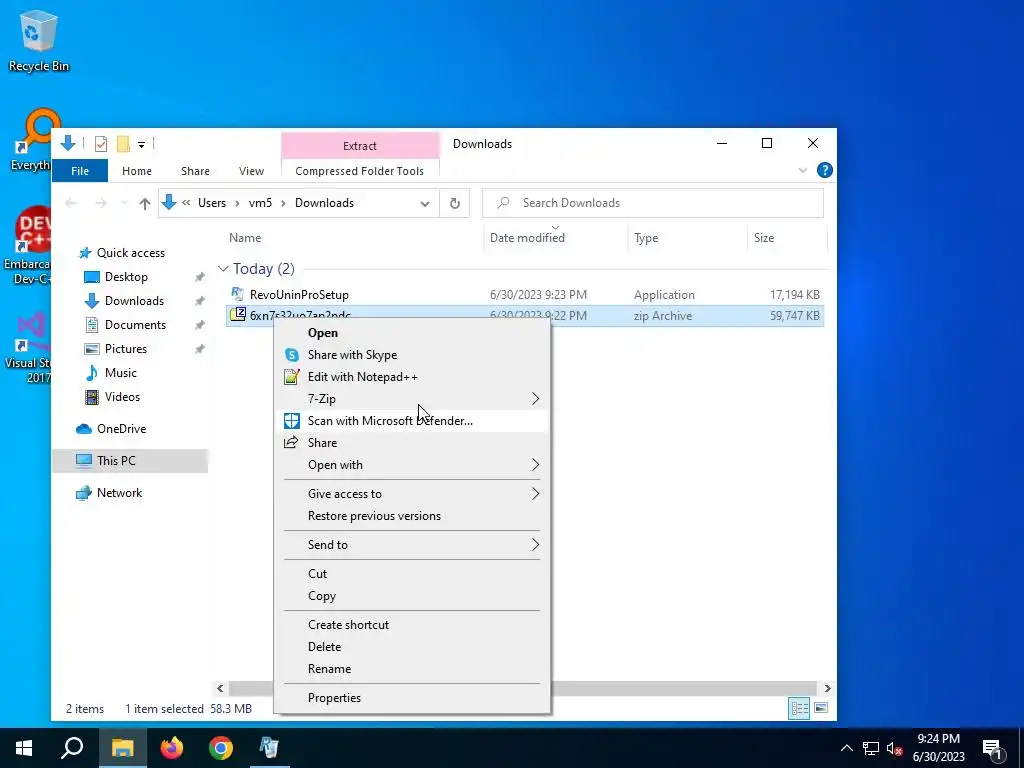Click horizontal scrollbar right arrow
1024x768 pixels.
click(827, 688)
